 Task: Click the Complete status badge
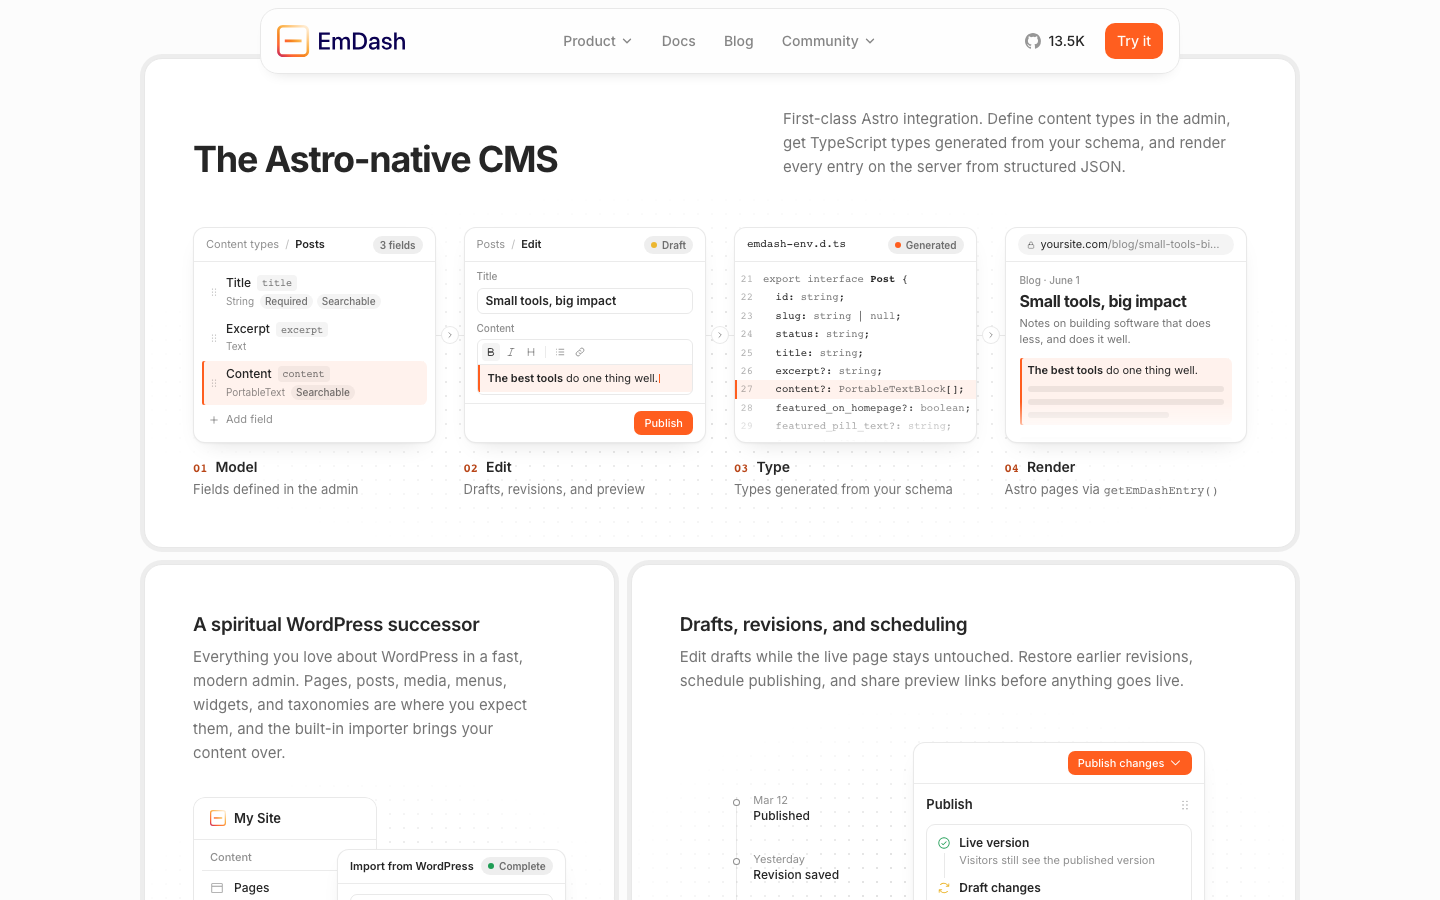(x=517, y=866)
